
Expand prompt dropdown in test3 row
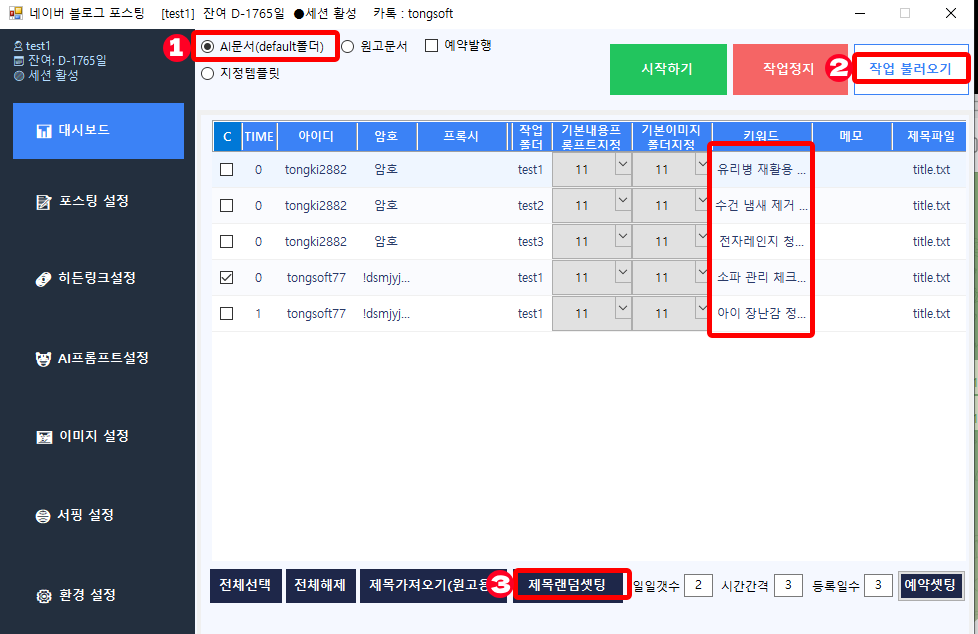(x=621, y=238)
